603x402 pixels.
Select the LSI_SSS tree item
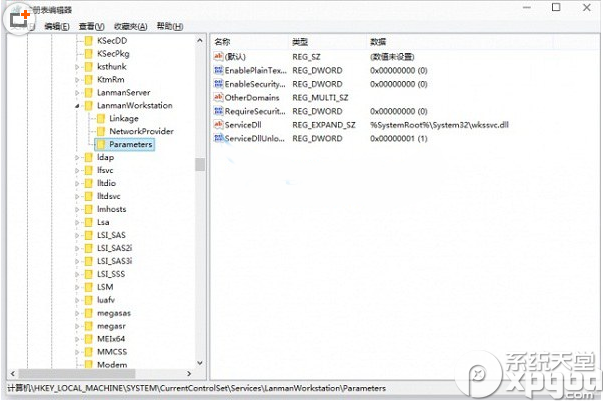pyautogui.click(x=111, y=274)
